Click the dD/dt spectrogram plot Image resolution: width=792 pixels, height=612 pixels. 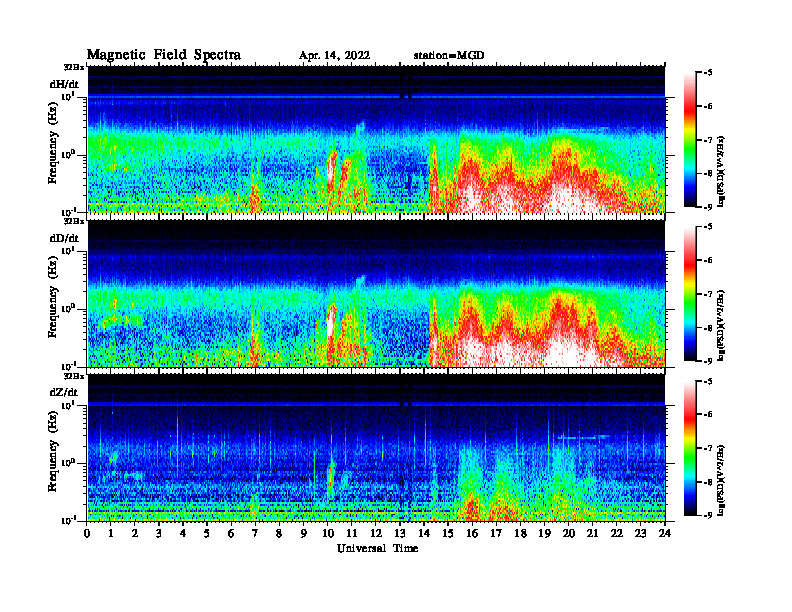point(376,293)
